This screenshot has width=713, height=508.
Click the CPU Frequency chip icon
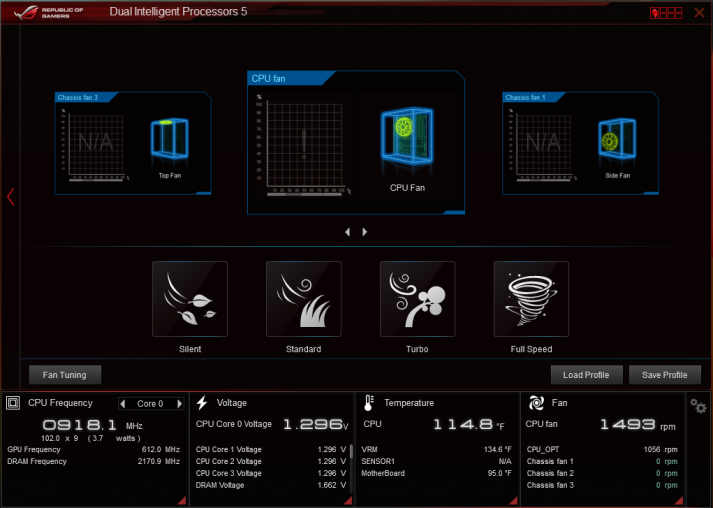click(x=13, y=403)
